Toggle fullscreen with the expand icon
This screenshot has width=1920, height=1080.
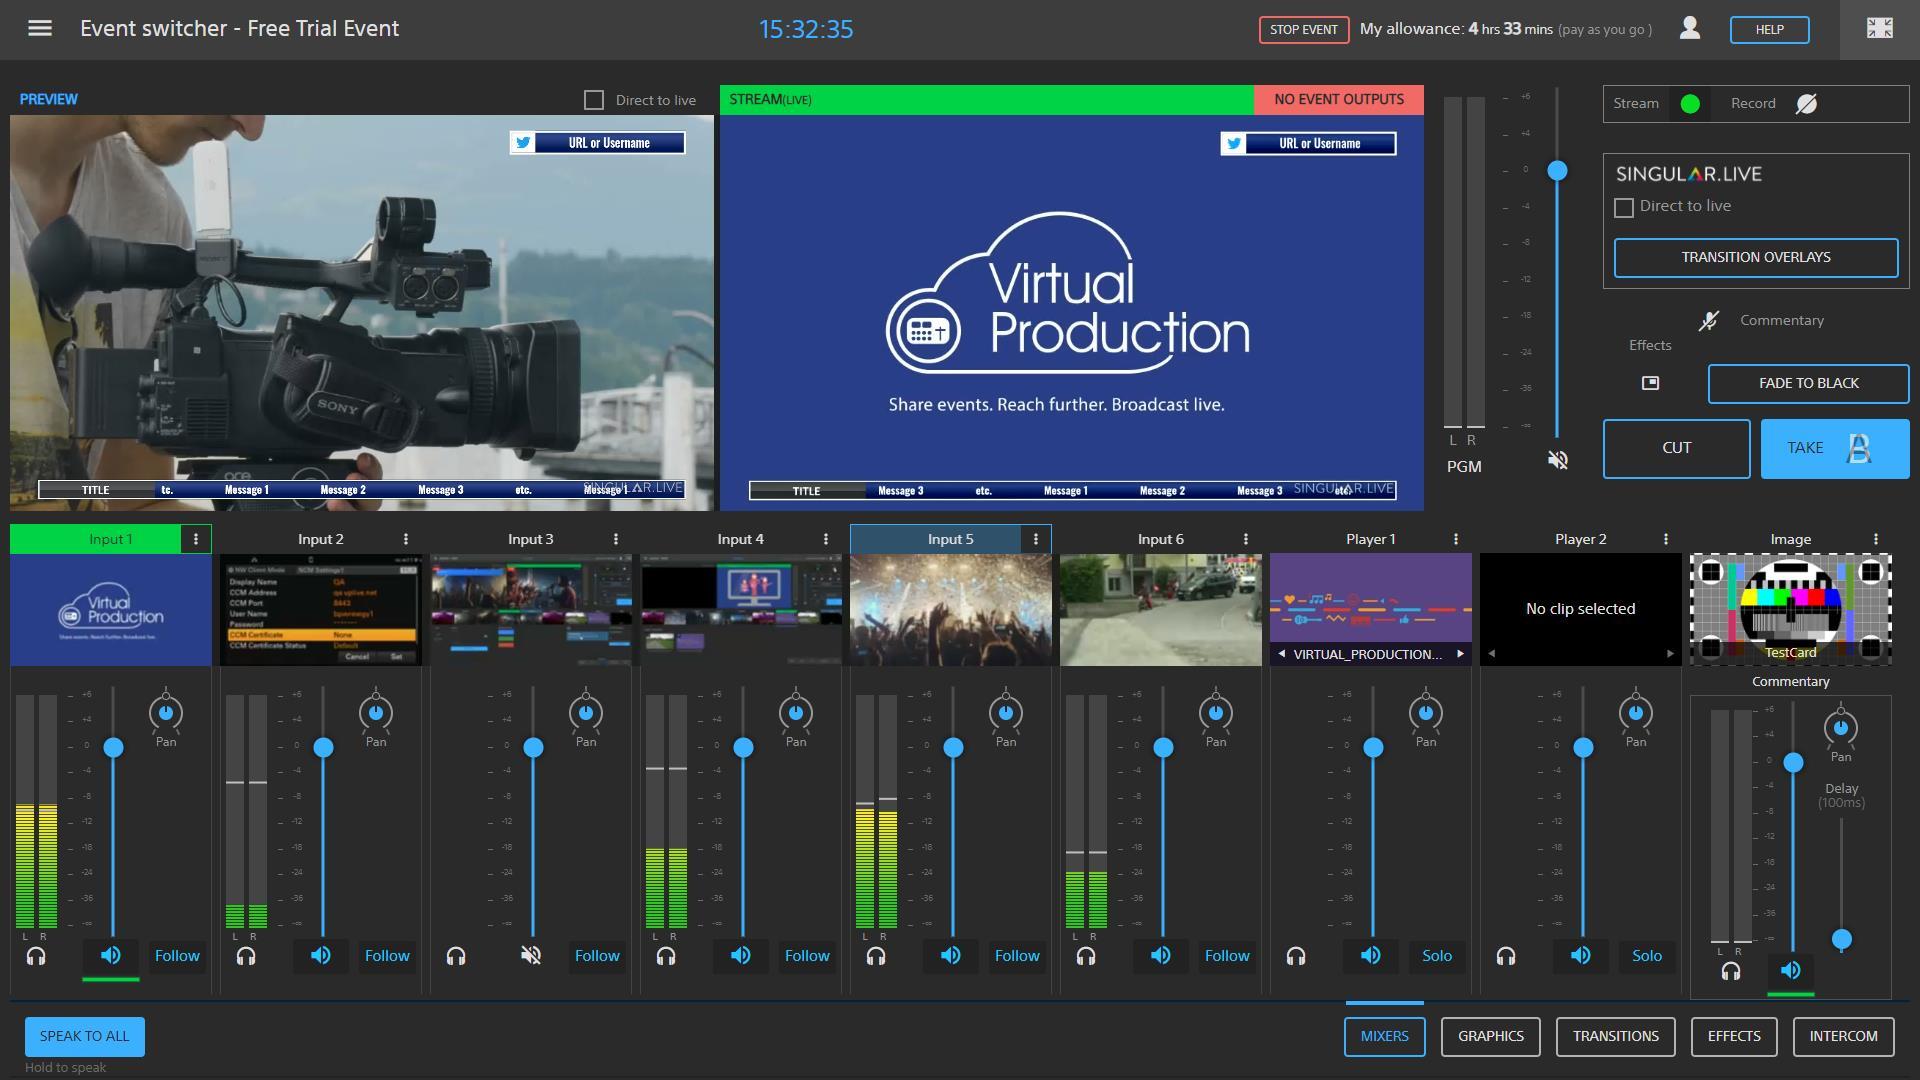[1880, 28]
